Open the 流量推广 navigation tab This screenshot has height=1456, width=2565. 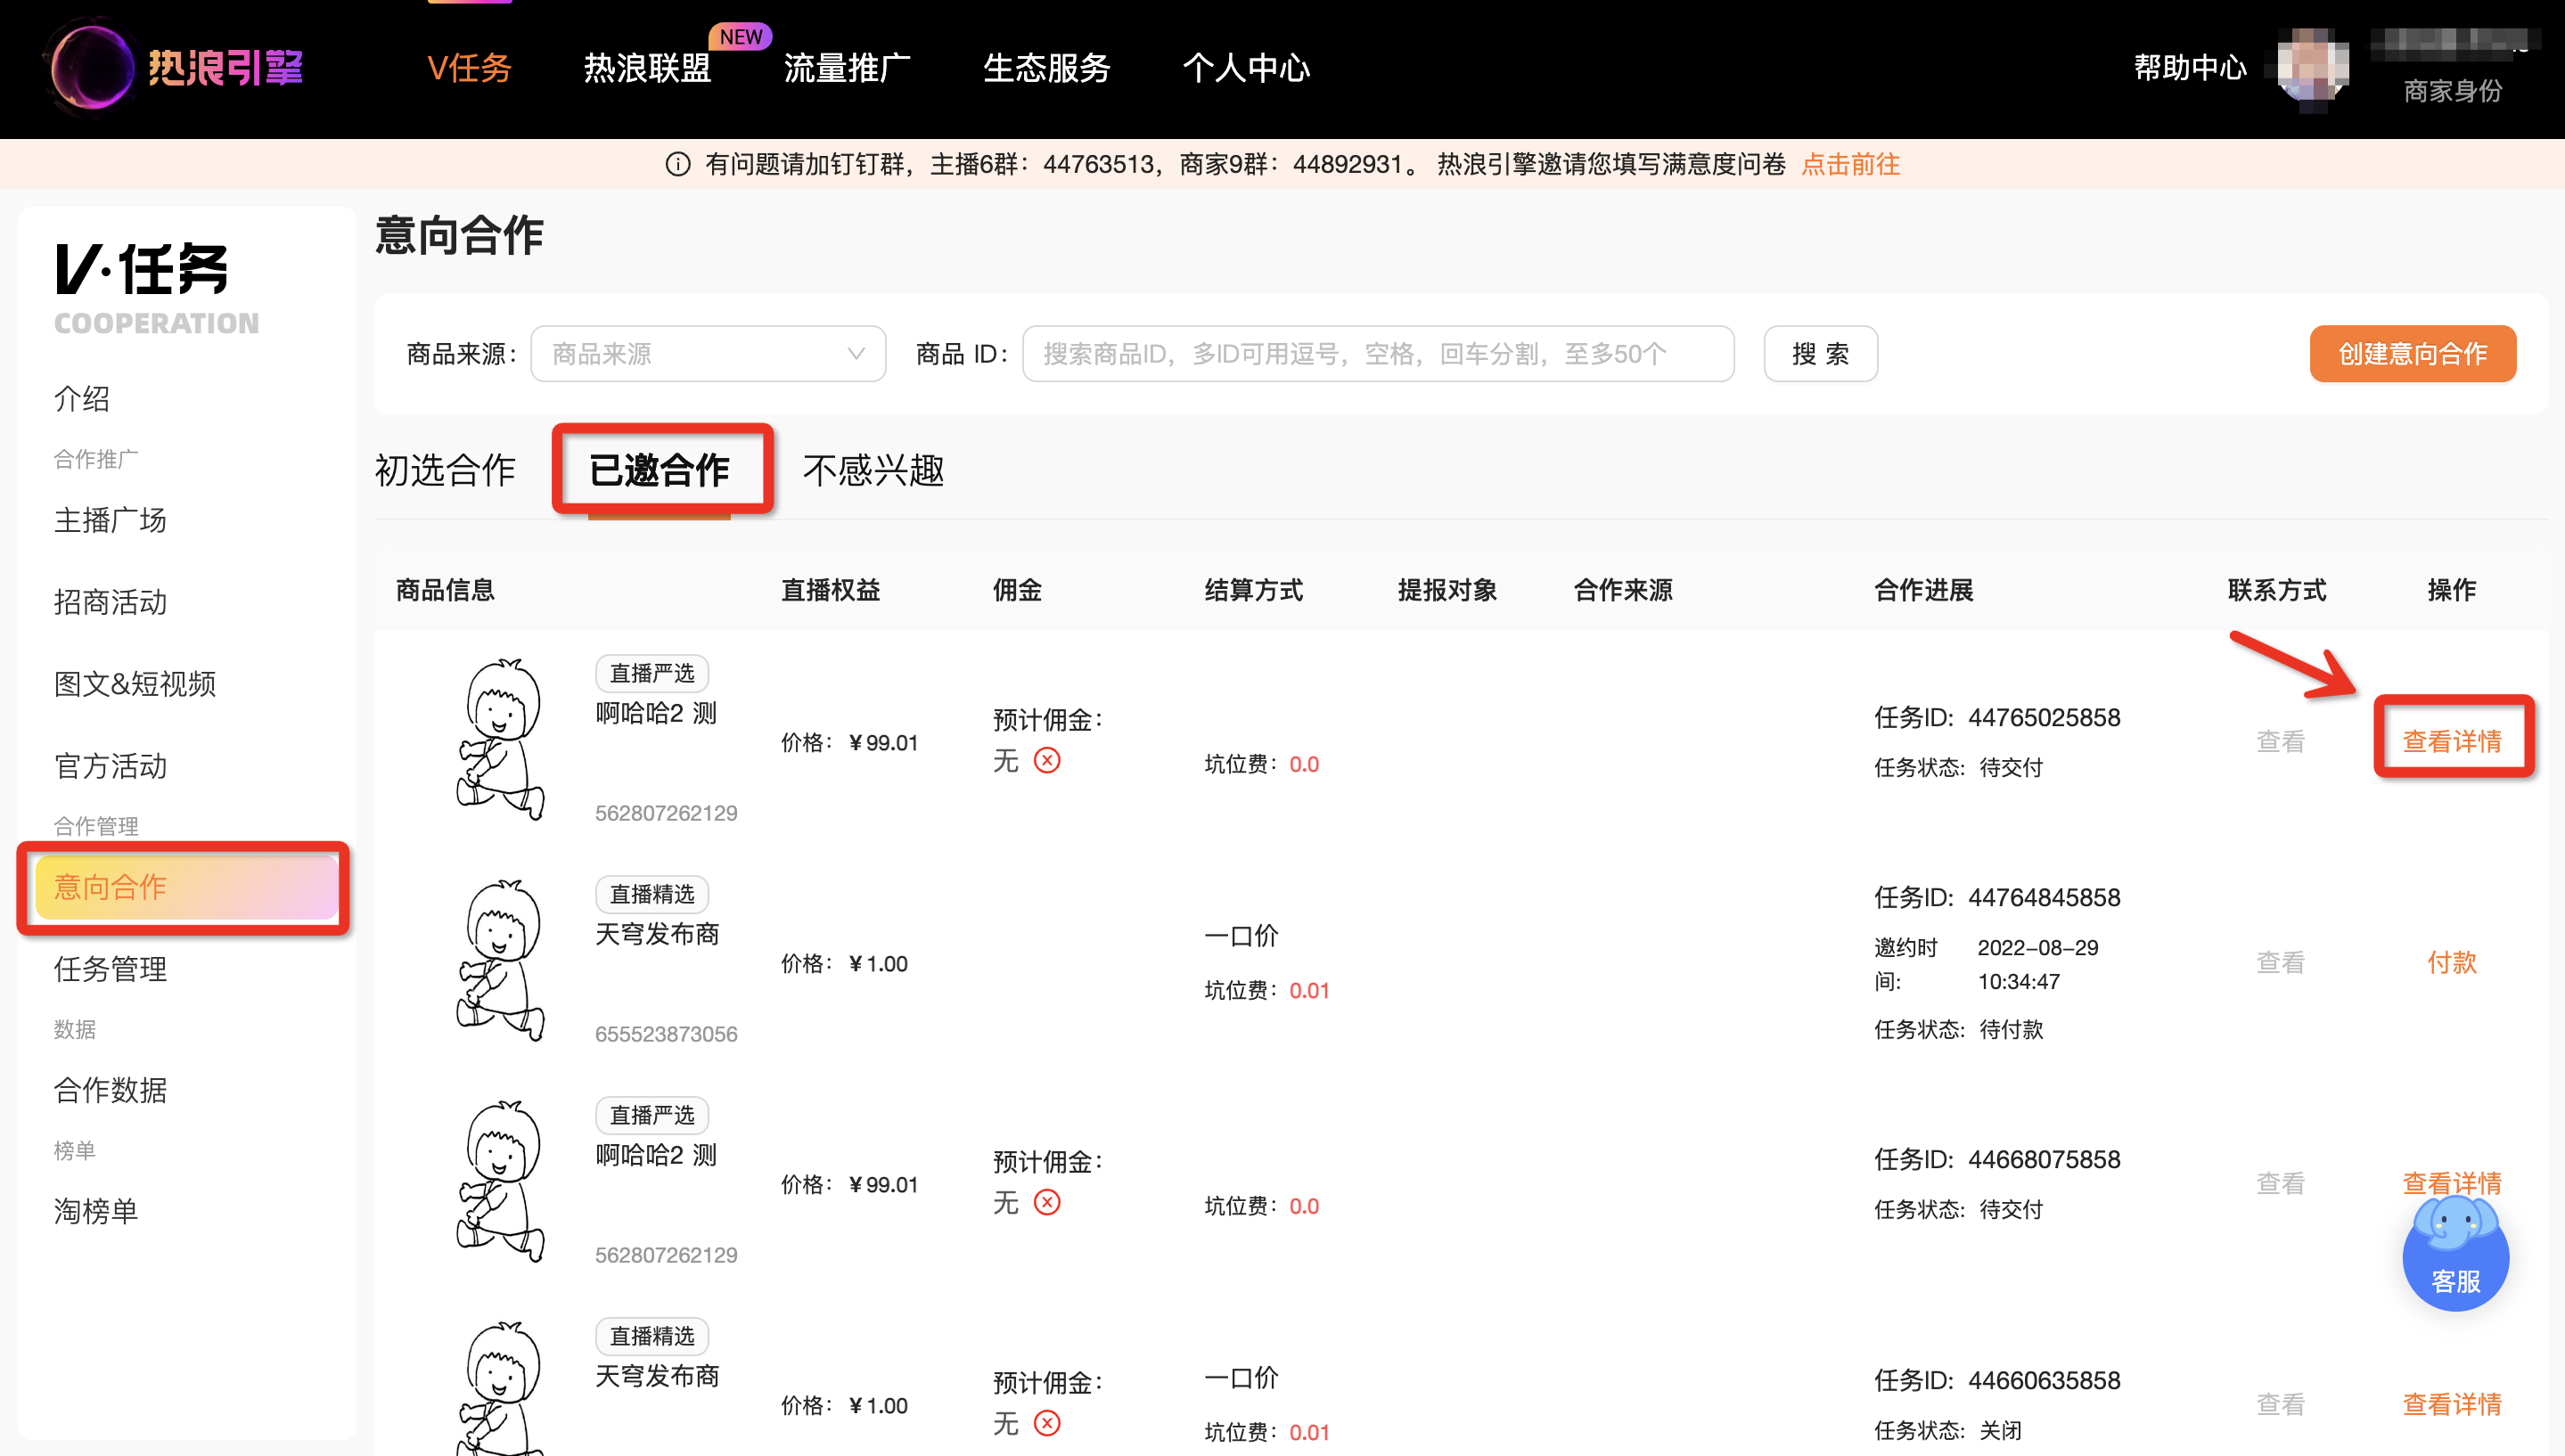pos(847,68)
